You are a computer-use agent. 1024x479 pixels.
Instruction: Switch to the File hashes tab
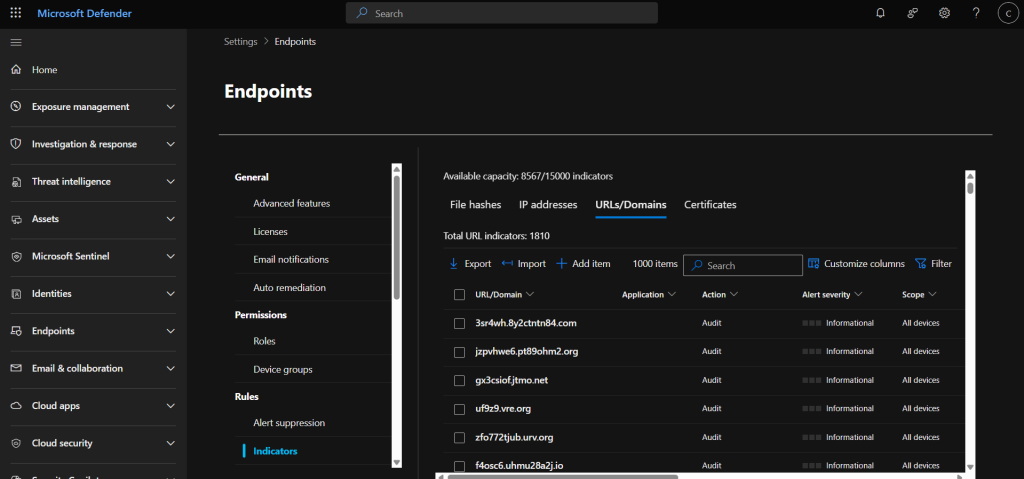pos(475,205)
